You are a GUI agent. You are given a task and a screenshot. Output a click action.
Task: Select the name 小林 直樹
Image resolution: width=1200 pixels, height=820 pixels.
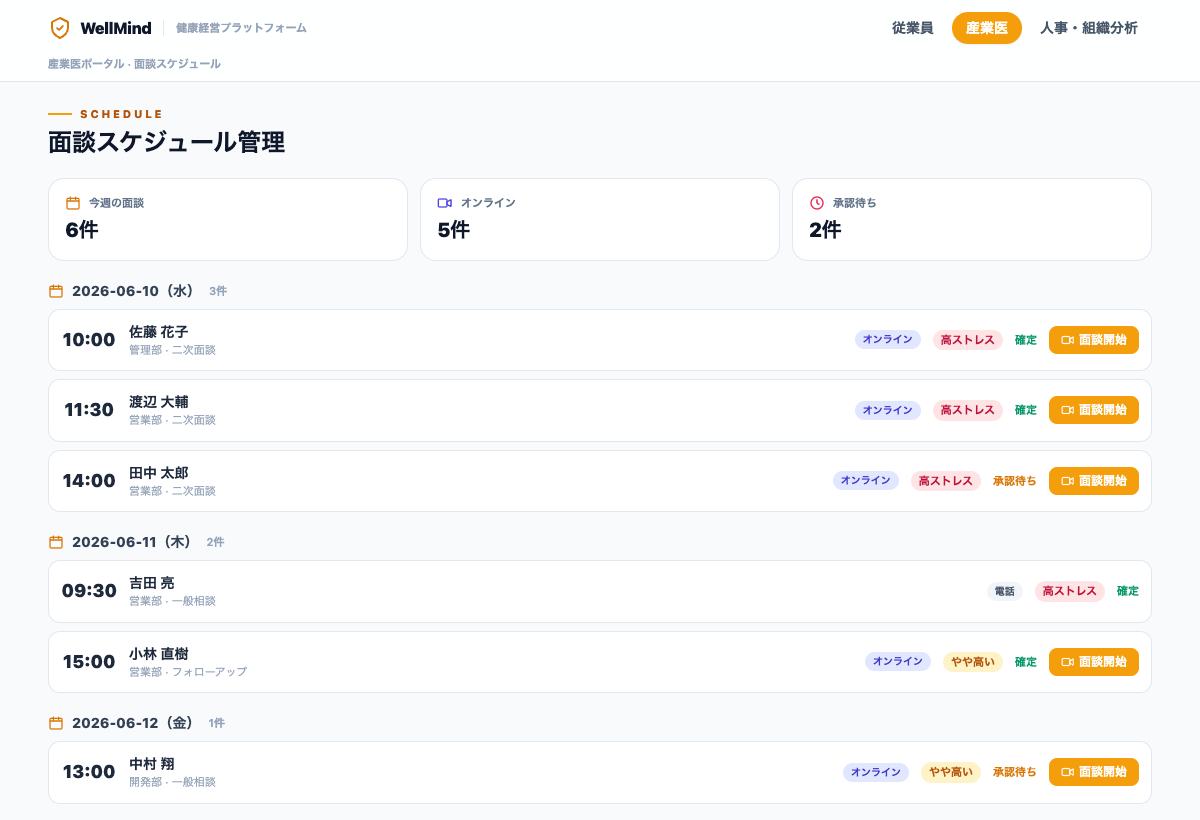[x=158, y=654]
